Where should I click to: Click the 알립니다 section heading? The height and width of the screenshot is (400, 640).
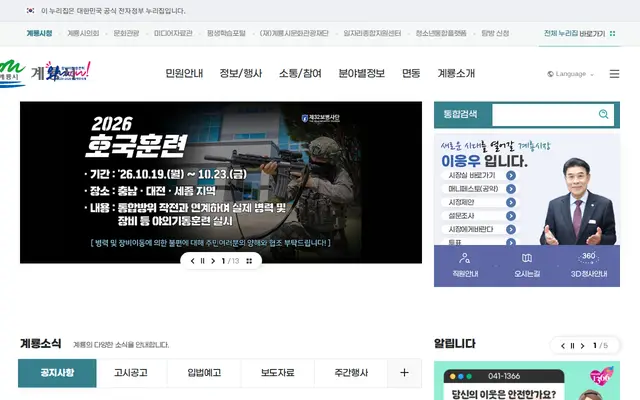pos(455,344)
